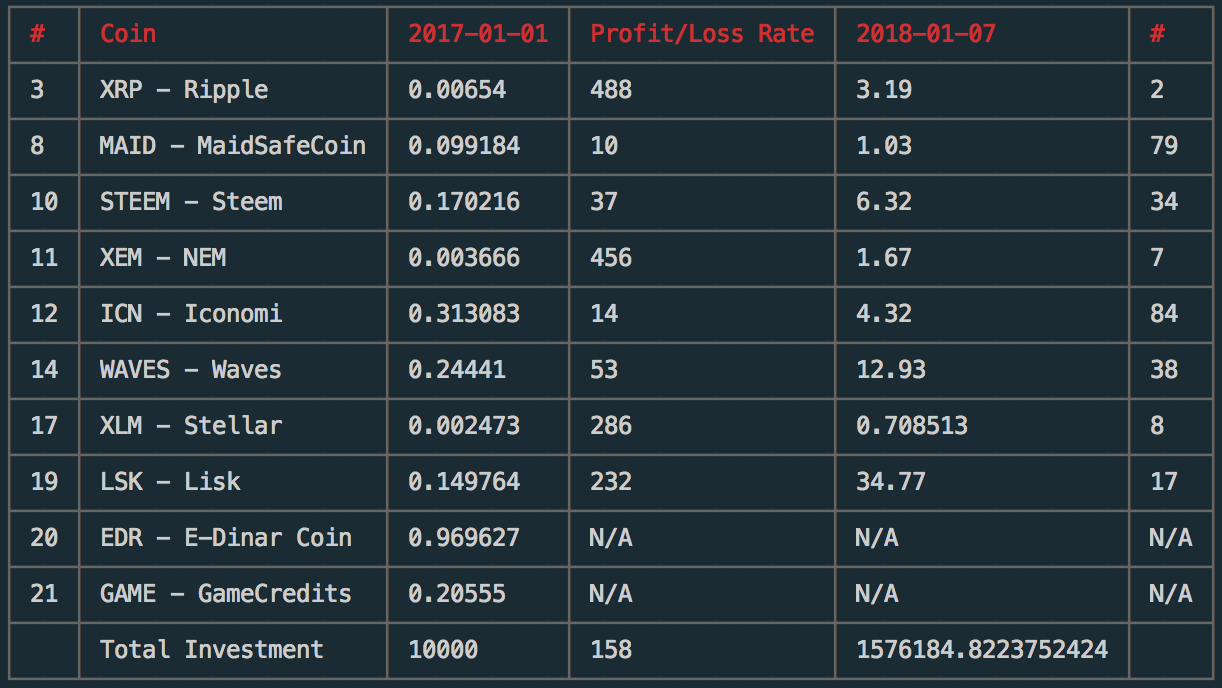This screenshot has width=1222, height=688.
Task: Click profit rate 37 in Steem row
Action: tap(604, 202)
